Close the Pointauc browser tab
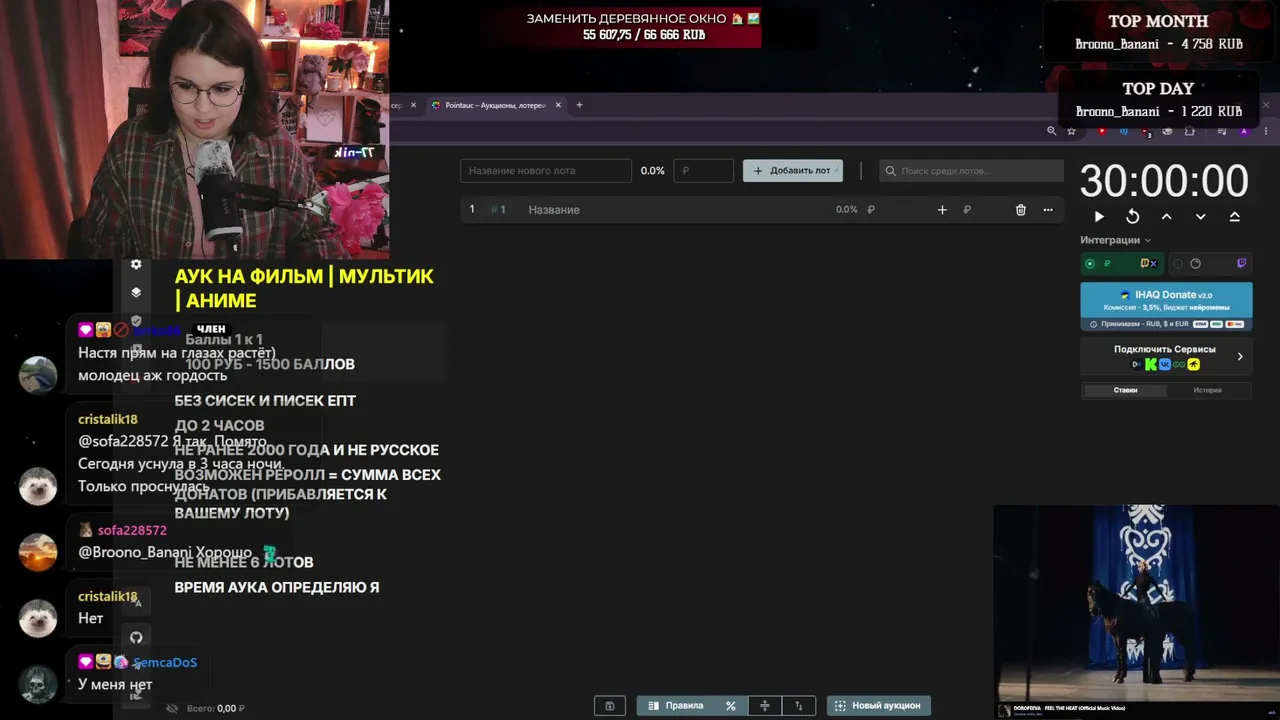 pyautogui.click(x=558, y=105)
